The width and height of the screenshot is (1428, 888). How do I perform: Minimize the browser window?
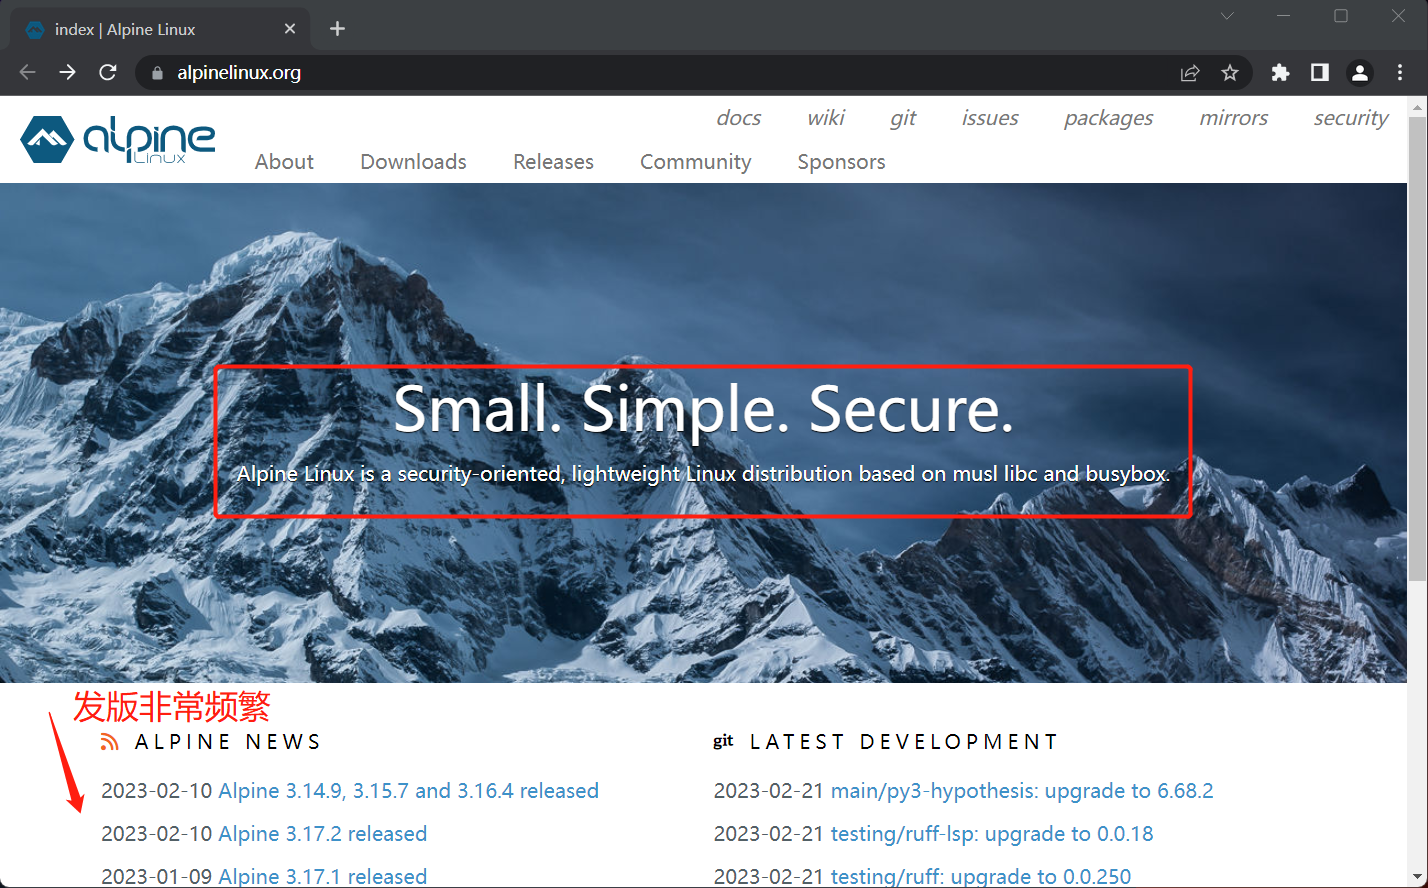[1284, 15]
